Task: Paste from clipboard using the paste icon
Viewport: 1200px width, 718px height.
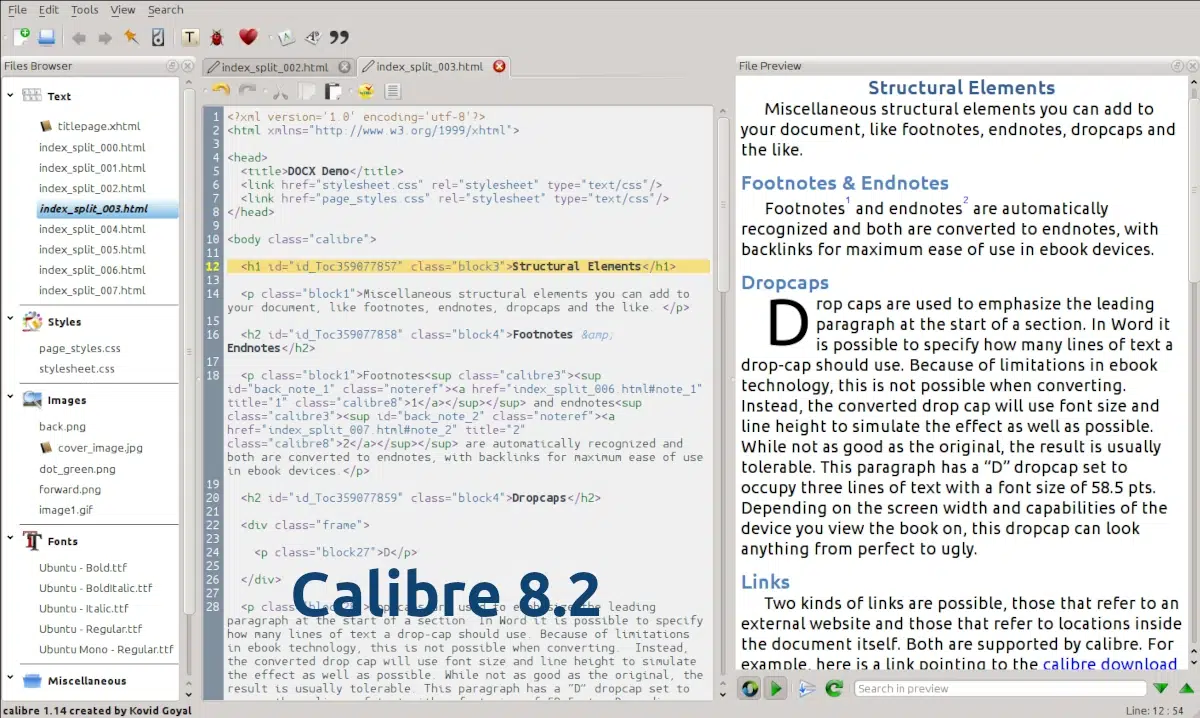Action: pos(333,91)
